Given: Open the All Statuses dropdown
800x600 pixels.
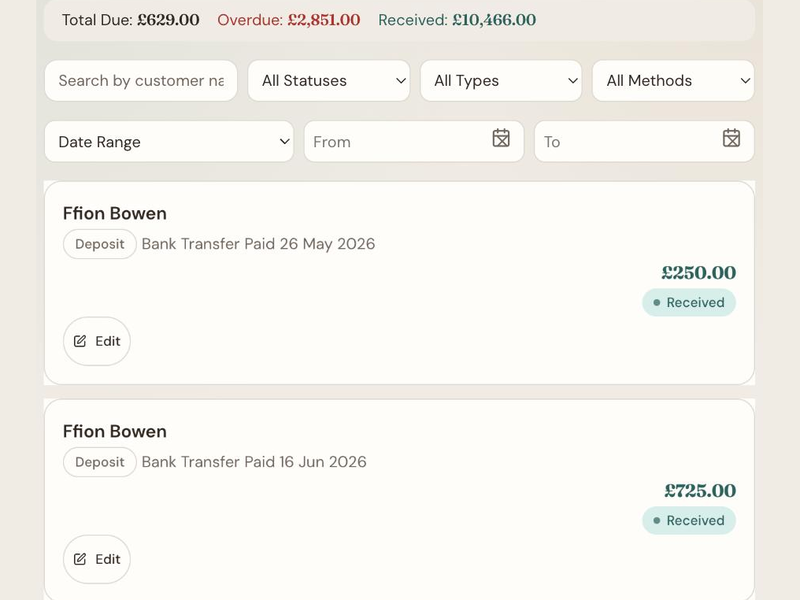Looking at the screenshot, I should pos(329,81).
